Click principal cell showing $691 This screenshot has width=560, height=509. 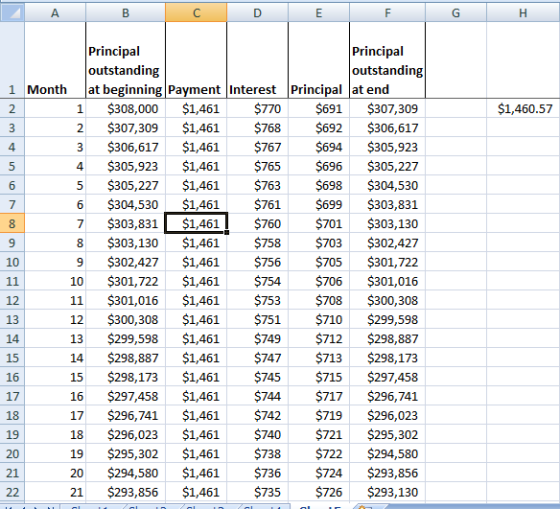pyautogui.click(x=319, y=109)
